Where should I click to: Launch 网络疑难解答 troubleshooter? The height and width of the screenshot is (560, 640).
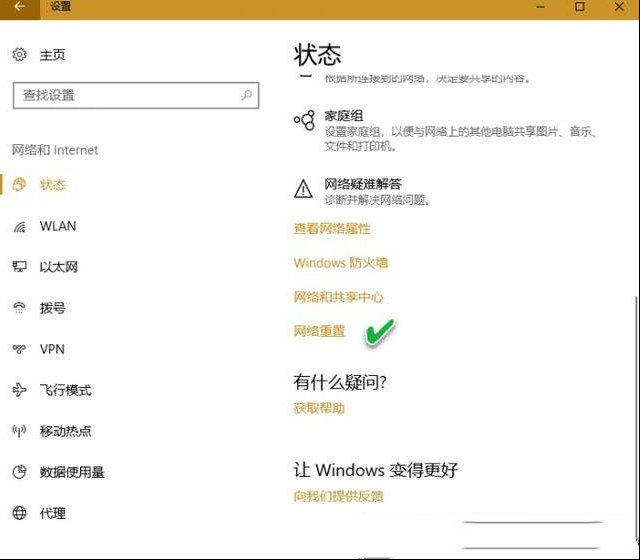[363, 184]
